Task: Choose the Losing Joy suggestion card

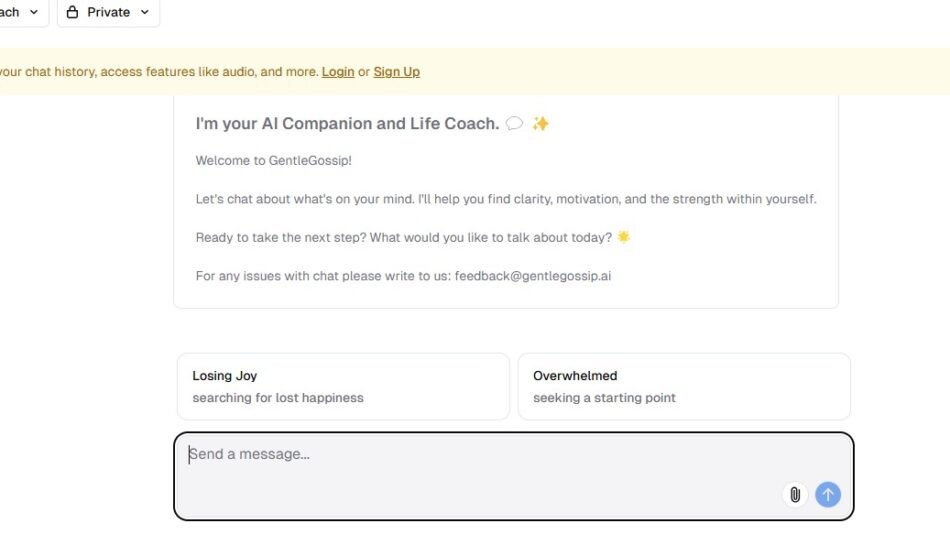Action: coord(343,386)
